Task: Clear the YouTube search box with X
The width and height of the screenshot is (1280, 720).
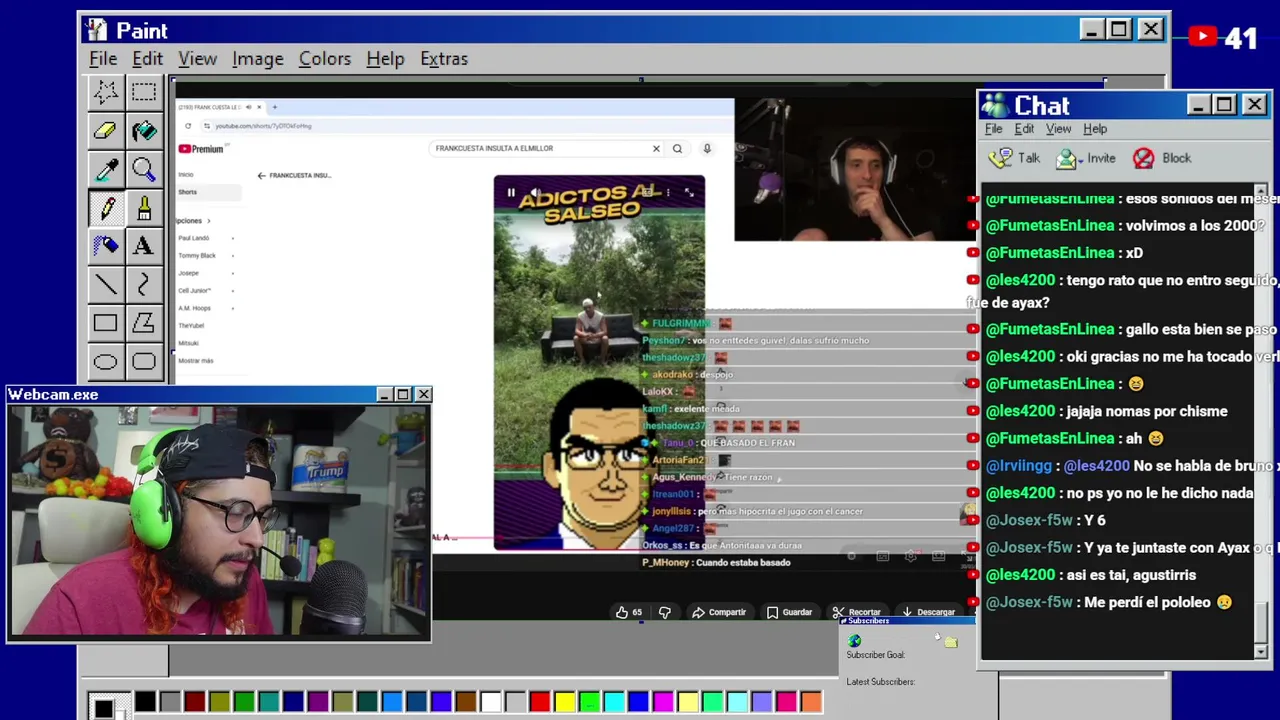Action: [x=656, y=148]
